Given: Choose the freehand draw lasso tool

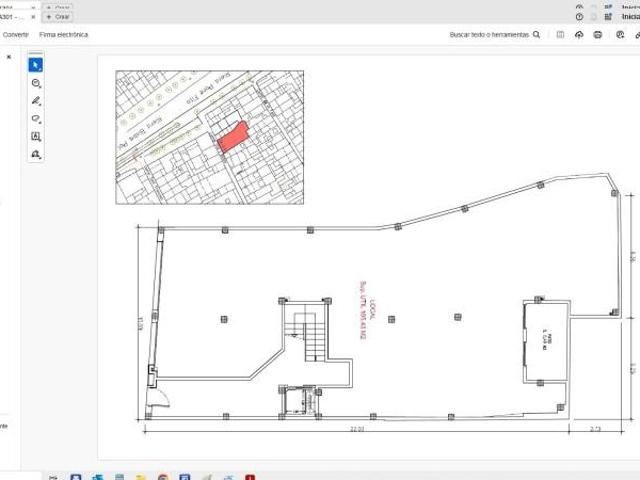Looking at the screenshot, I should (36, 119).
